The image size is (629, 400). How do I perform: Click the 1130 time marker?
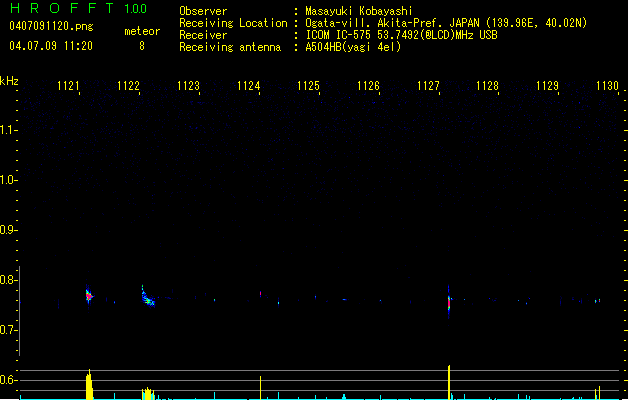click(607, 86)
